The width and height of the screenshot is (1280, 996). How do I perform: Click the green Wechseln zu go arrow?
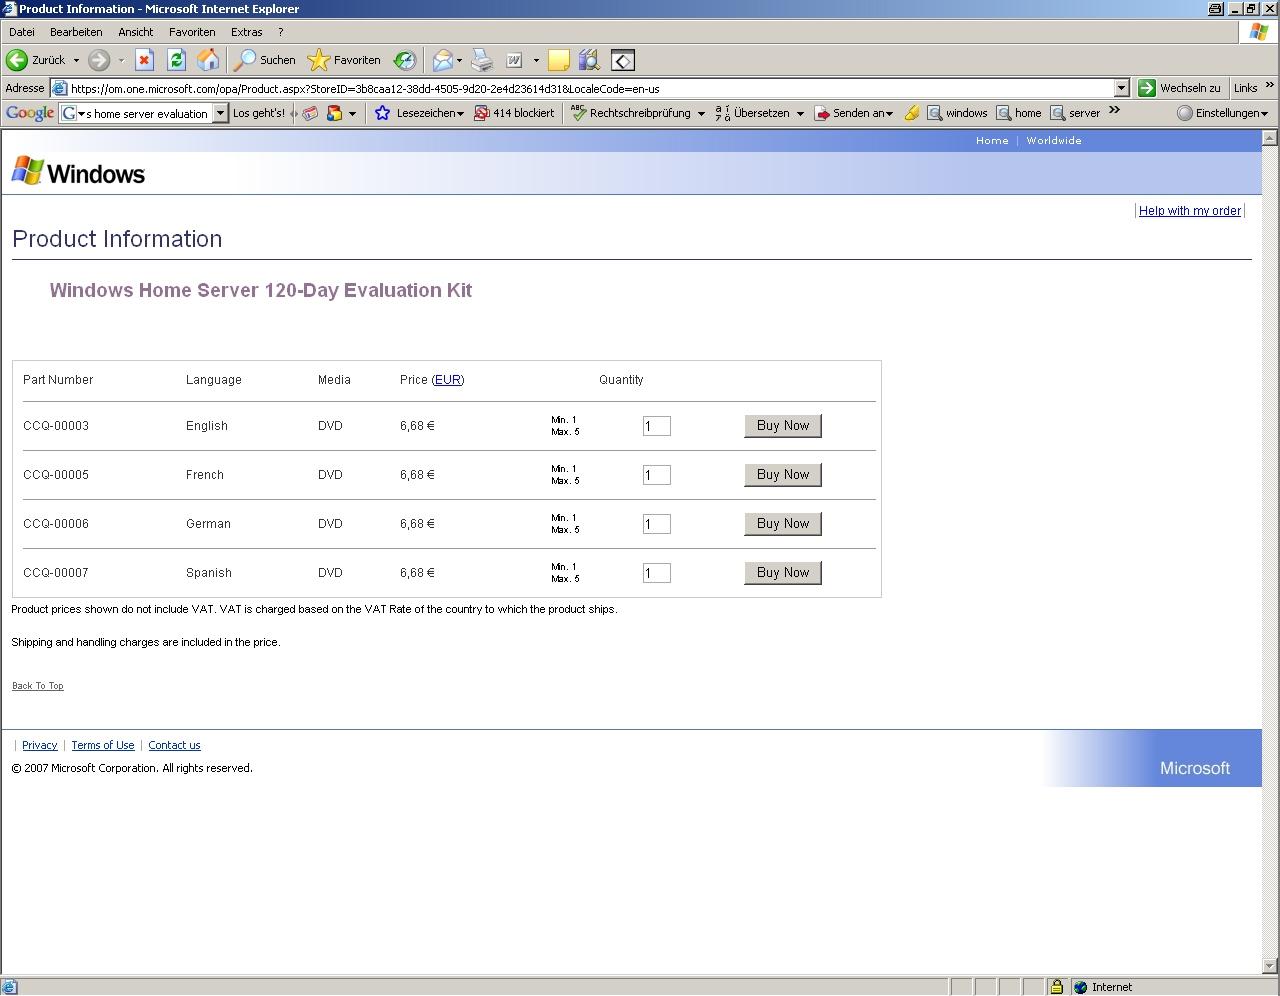pos(1147,88)
